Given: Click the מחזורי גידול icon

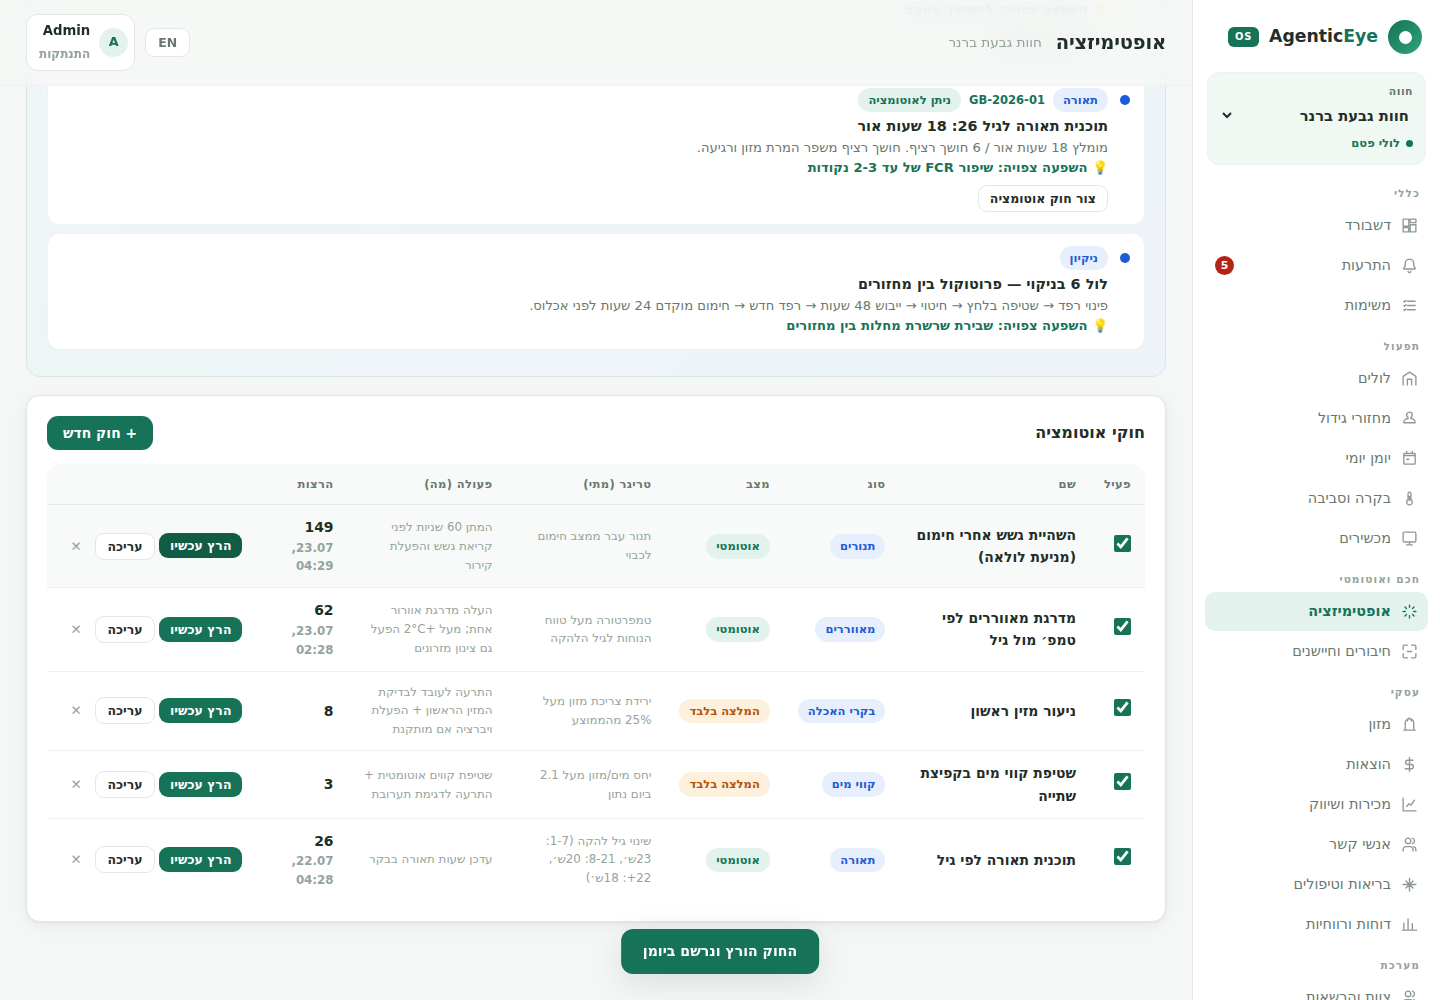Looking at the screenshot, I should click(x=1409, y=418).
